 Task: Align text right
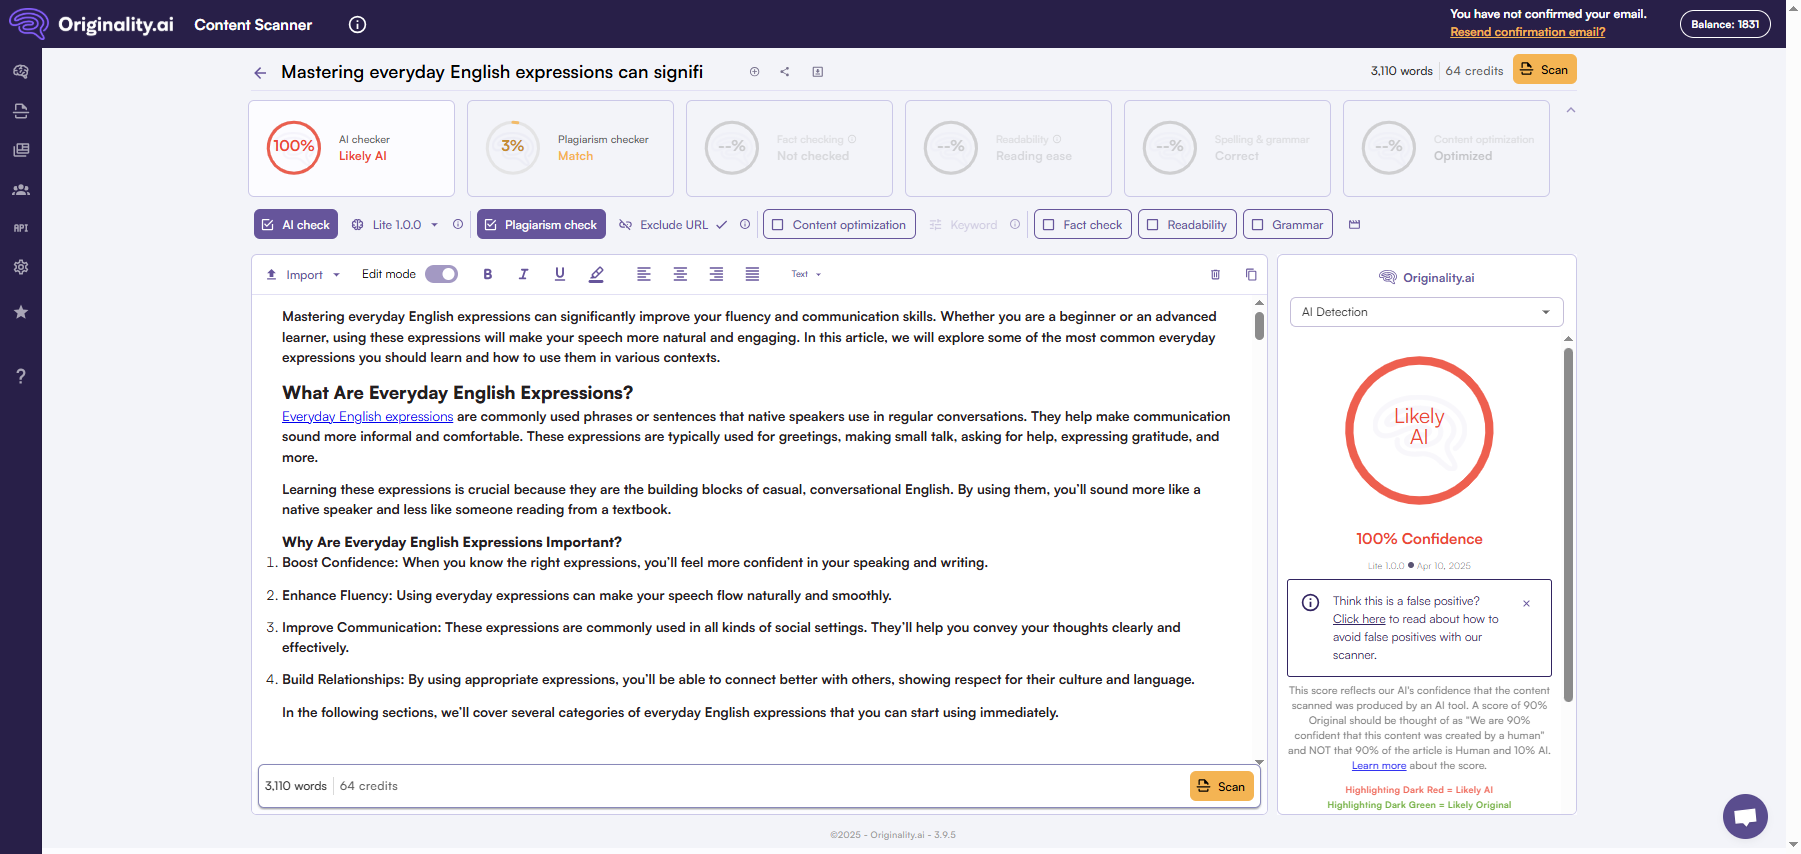coord(716,274)
